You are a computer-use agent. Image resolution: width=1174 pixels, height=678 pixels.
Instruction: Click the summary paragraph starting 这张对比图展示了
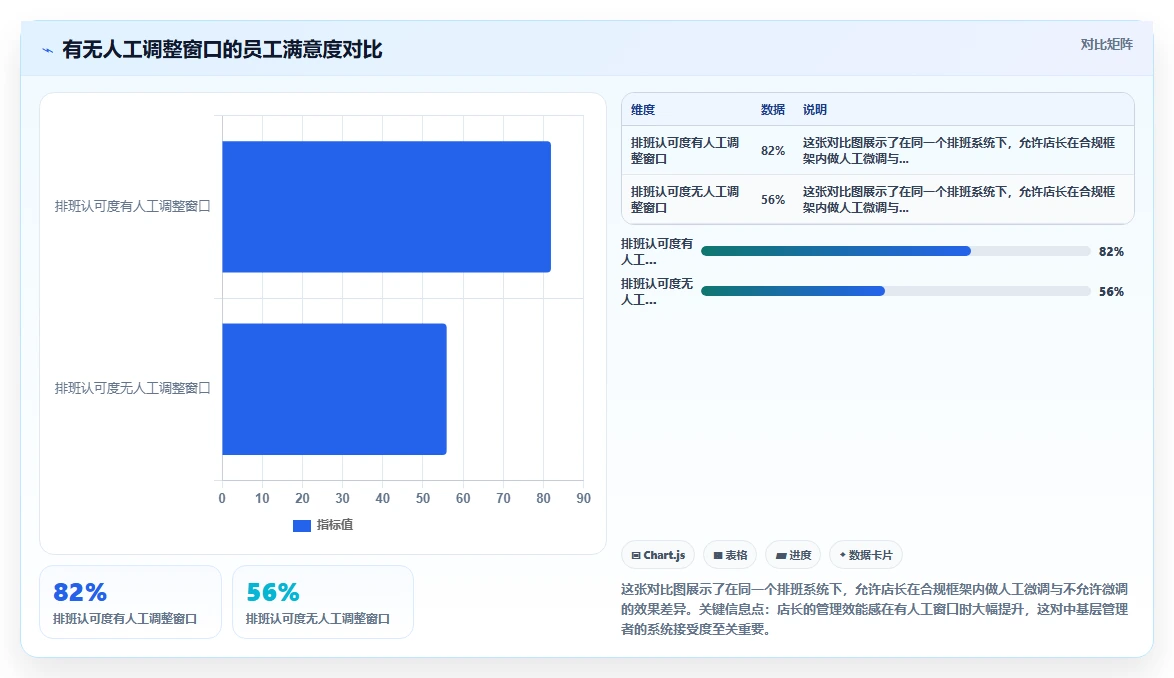pos(875,609)
